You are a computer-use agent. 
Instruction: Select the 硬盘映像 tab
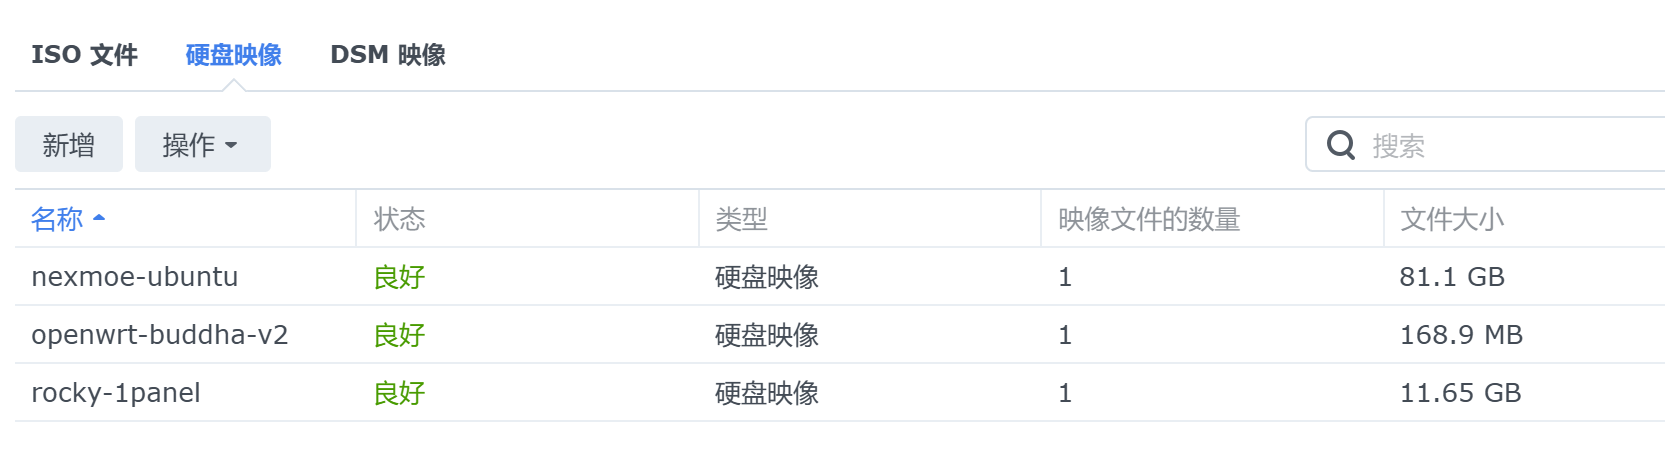(x=234, y=55)
